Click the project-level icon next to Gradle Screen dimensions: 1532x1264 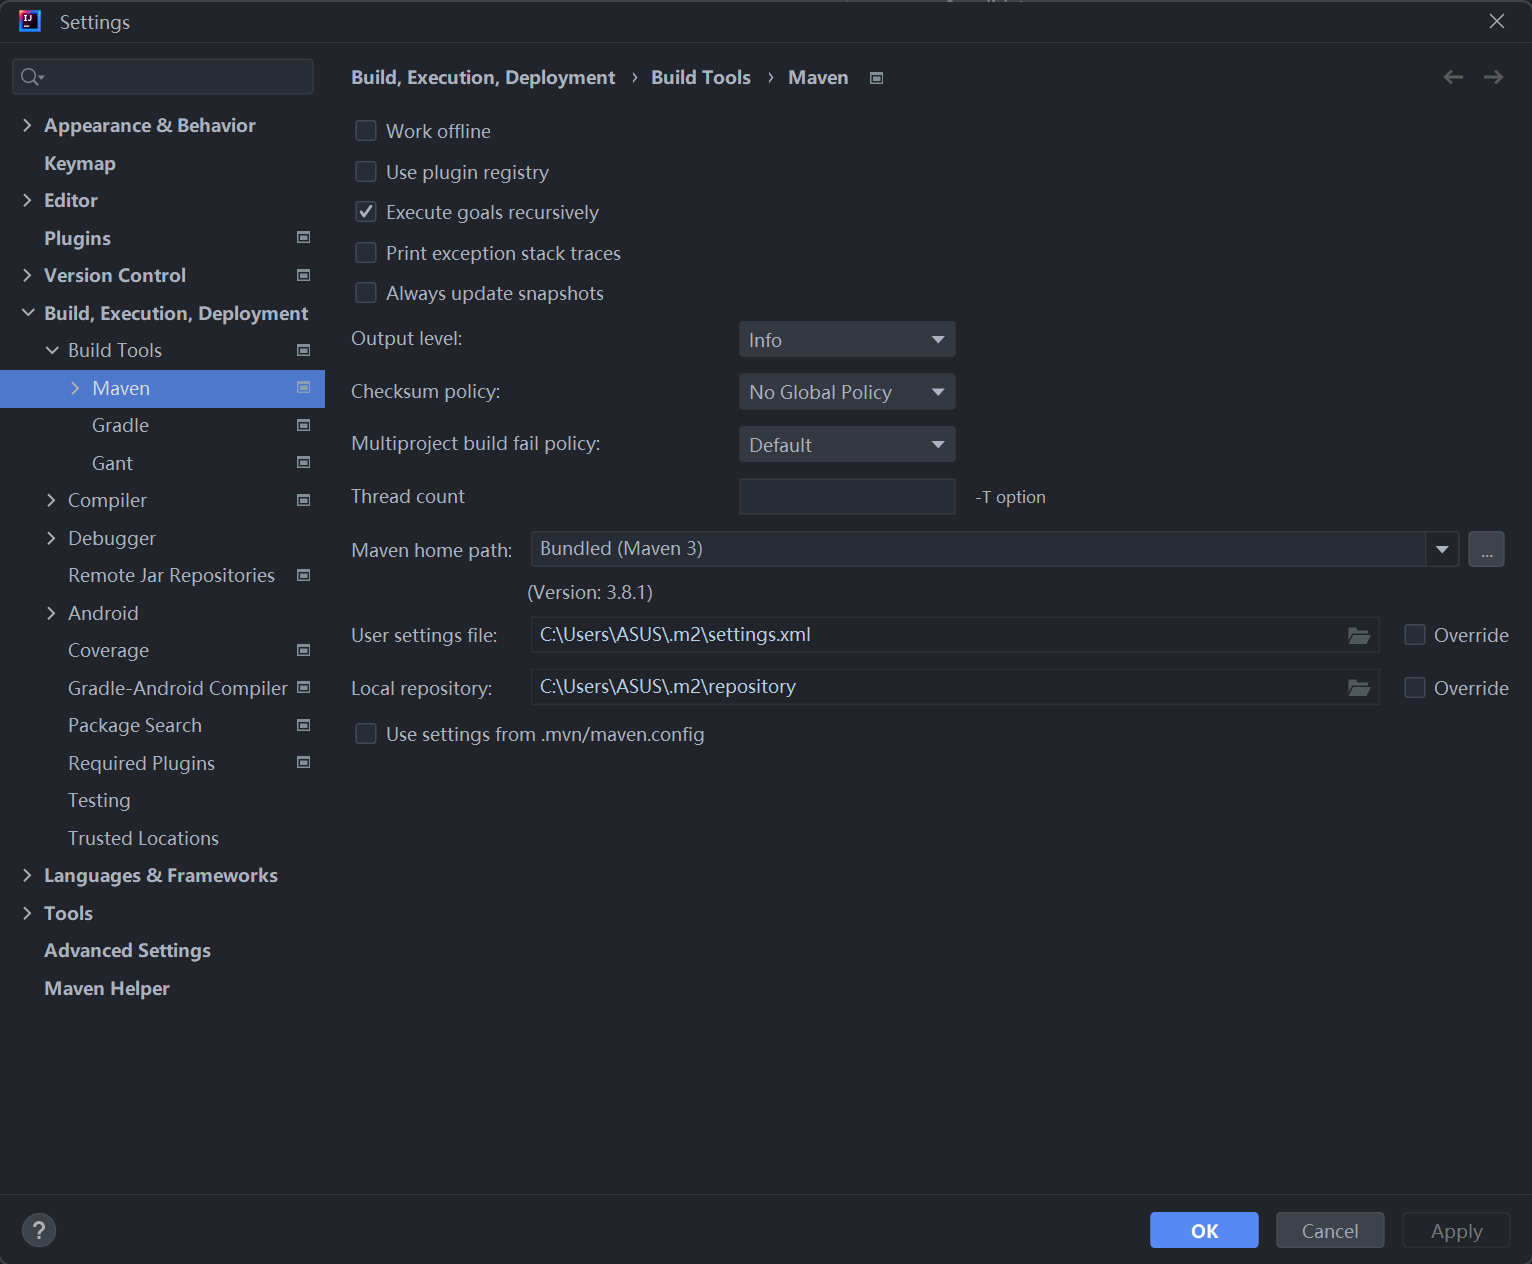tap(304, 425)
